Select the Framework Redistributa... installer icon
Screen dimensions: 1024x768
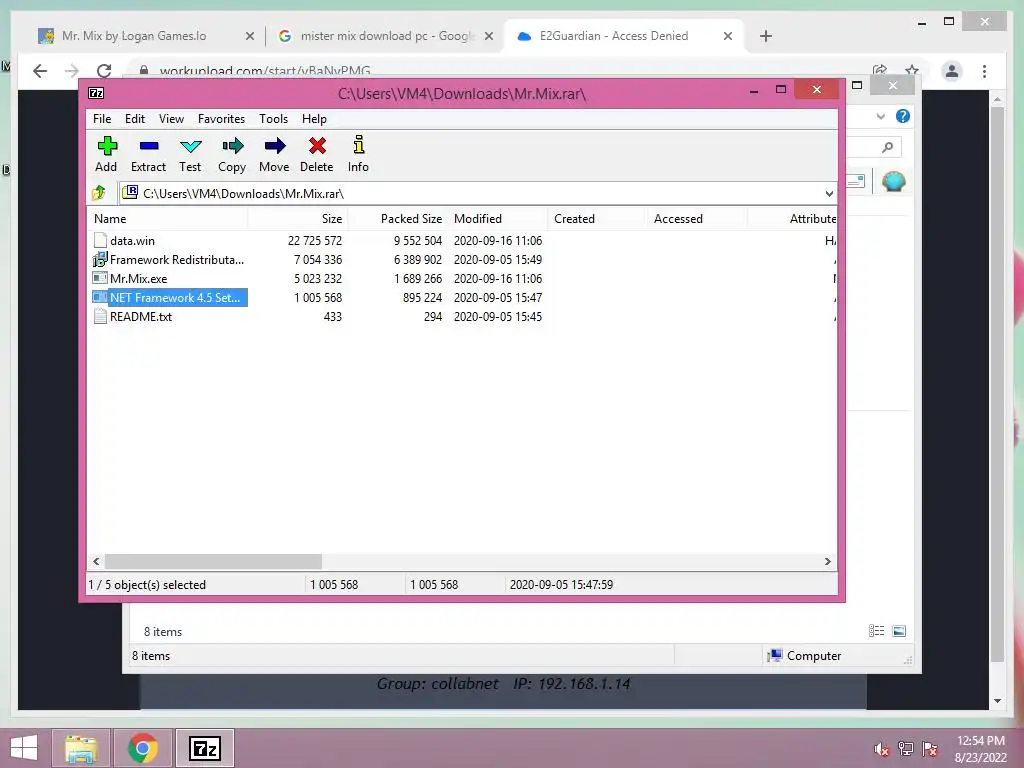pos(100,259)
